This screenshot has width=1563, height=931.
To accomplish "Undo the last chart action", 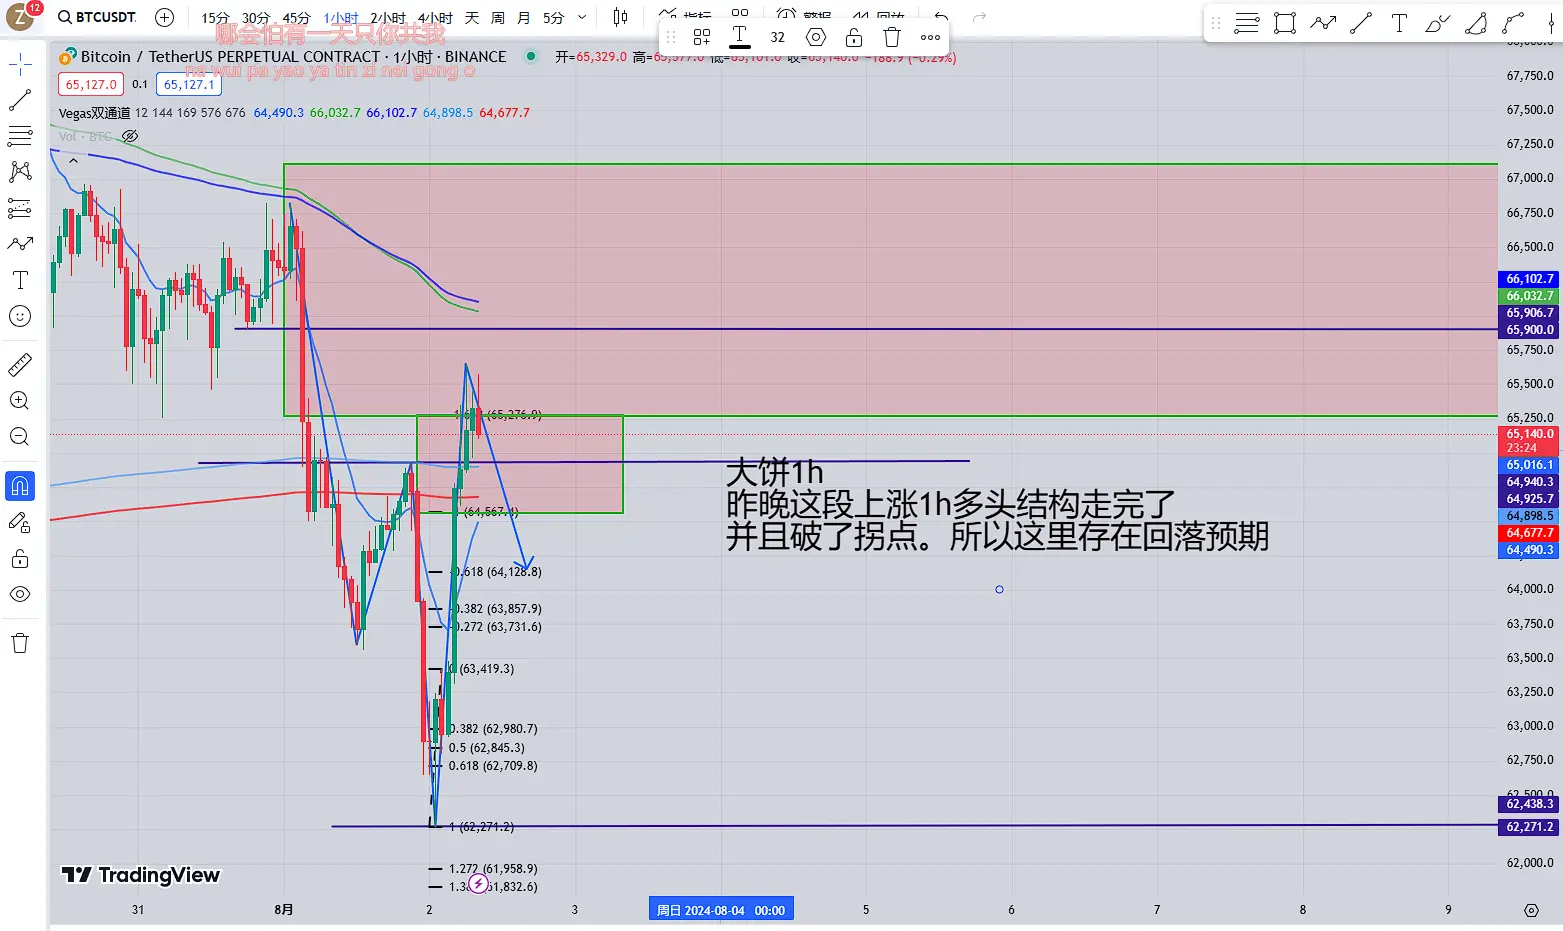I will coord(940,17).
